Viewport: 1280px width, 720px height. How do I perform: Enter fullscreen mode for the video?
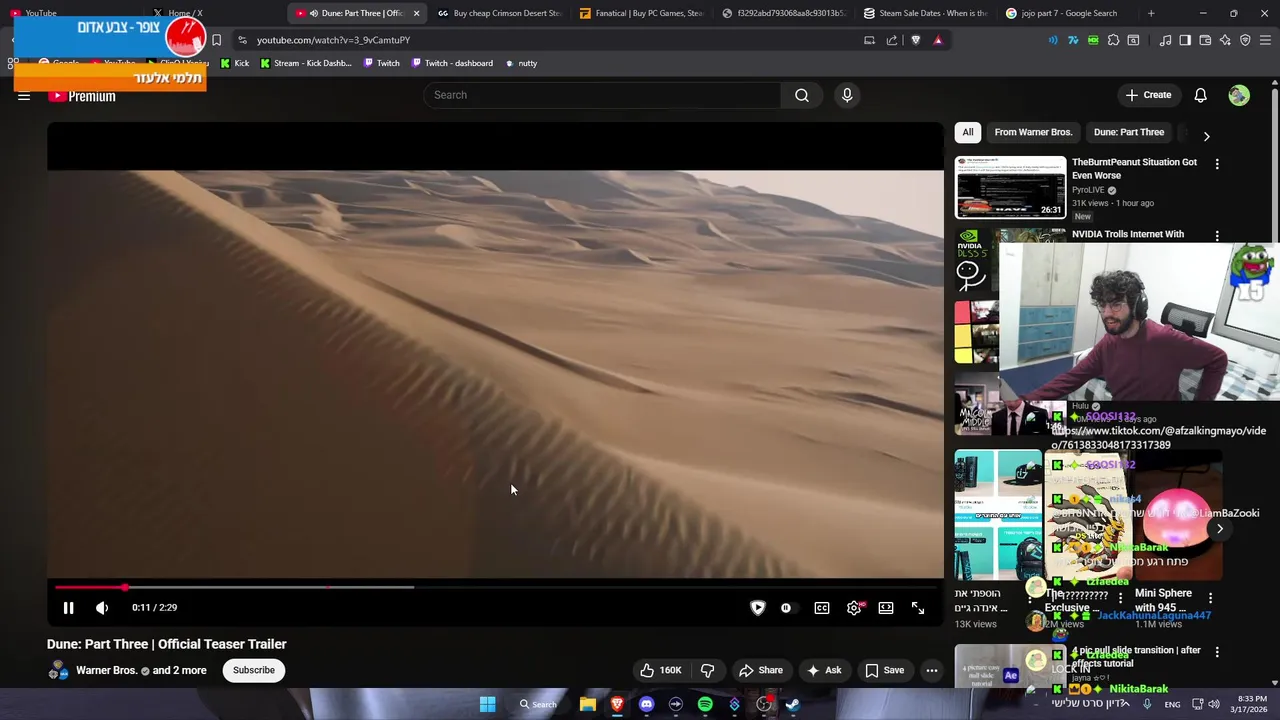918,607
